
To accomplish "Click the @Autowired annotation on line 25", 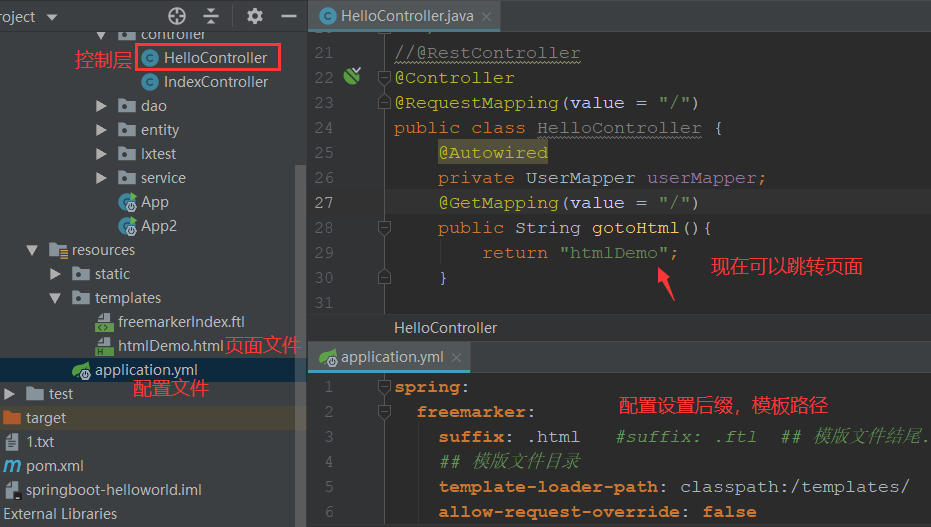I will point(493,153).
